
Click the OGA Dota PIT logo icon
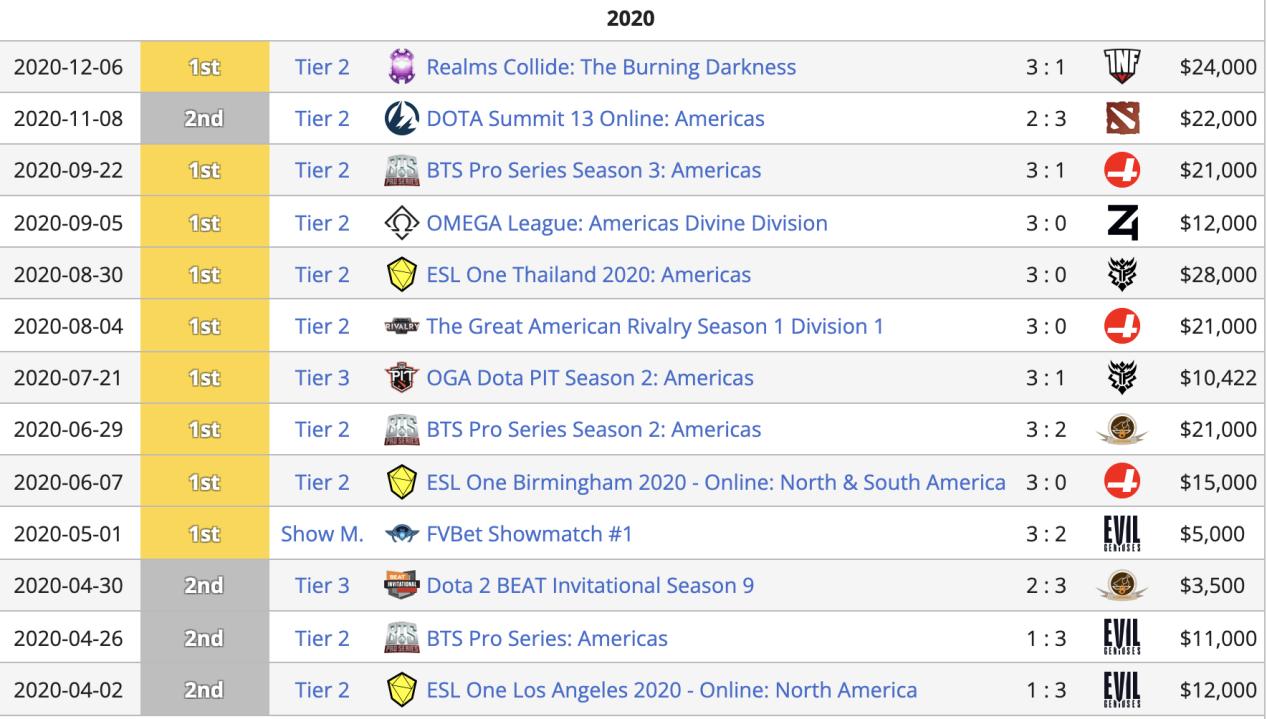click(x=400, y=379)
